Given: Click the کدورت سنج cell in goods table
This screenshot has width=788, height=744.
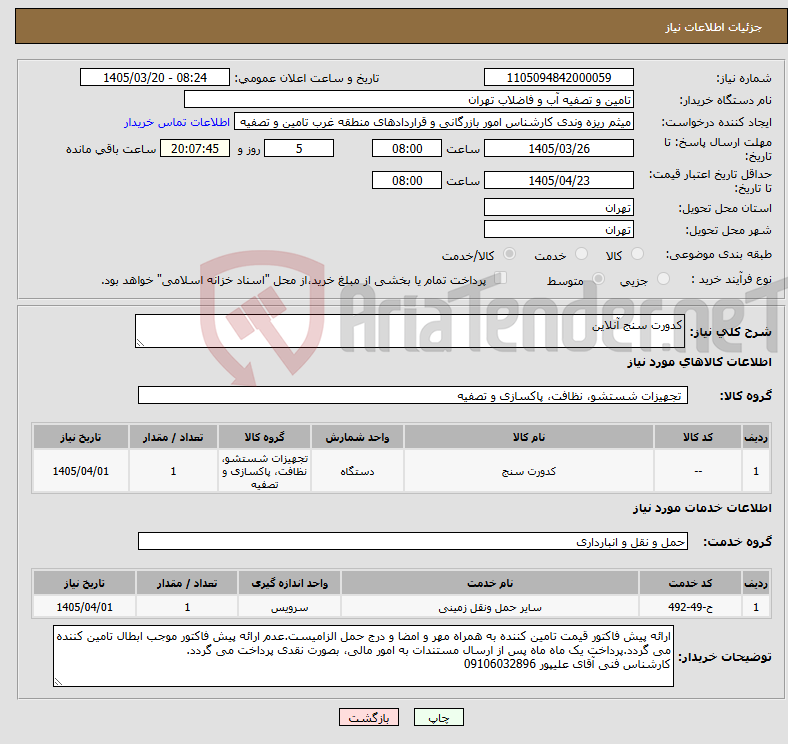Looking at the screenshot, I should (x=529, y=471).
